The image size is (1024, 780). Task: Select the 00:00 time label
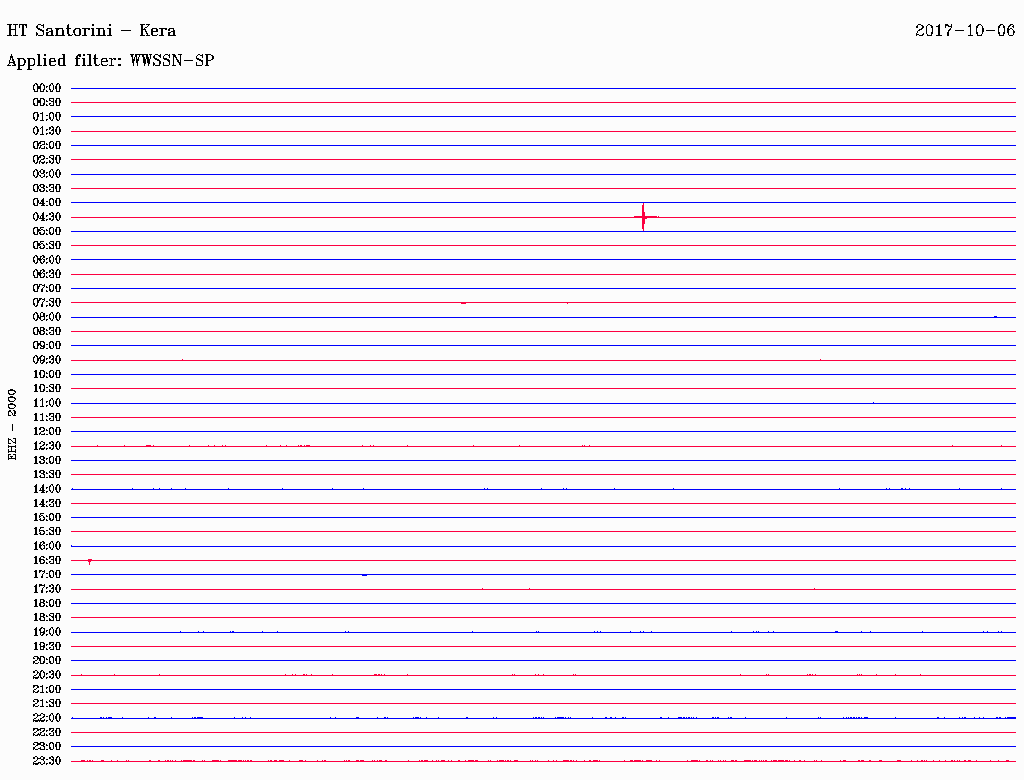coord(46,88)
